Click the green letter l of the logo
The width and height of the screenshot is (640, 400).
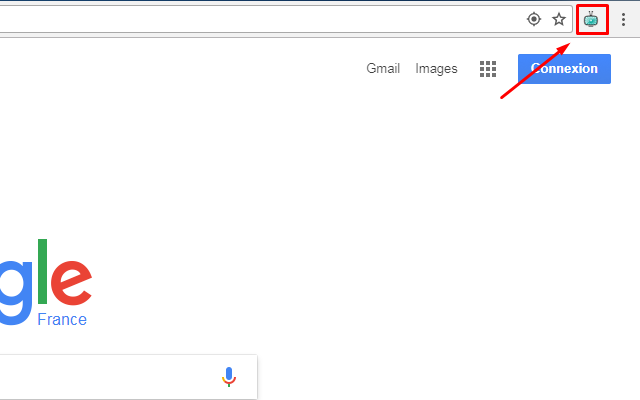pyautogui.click(x=42, y=271)
